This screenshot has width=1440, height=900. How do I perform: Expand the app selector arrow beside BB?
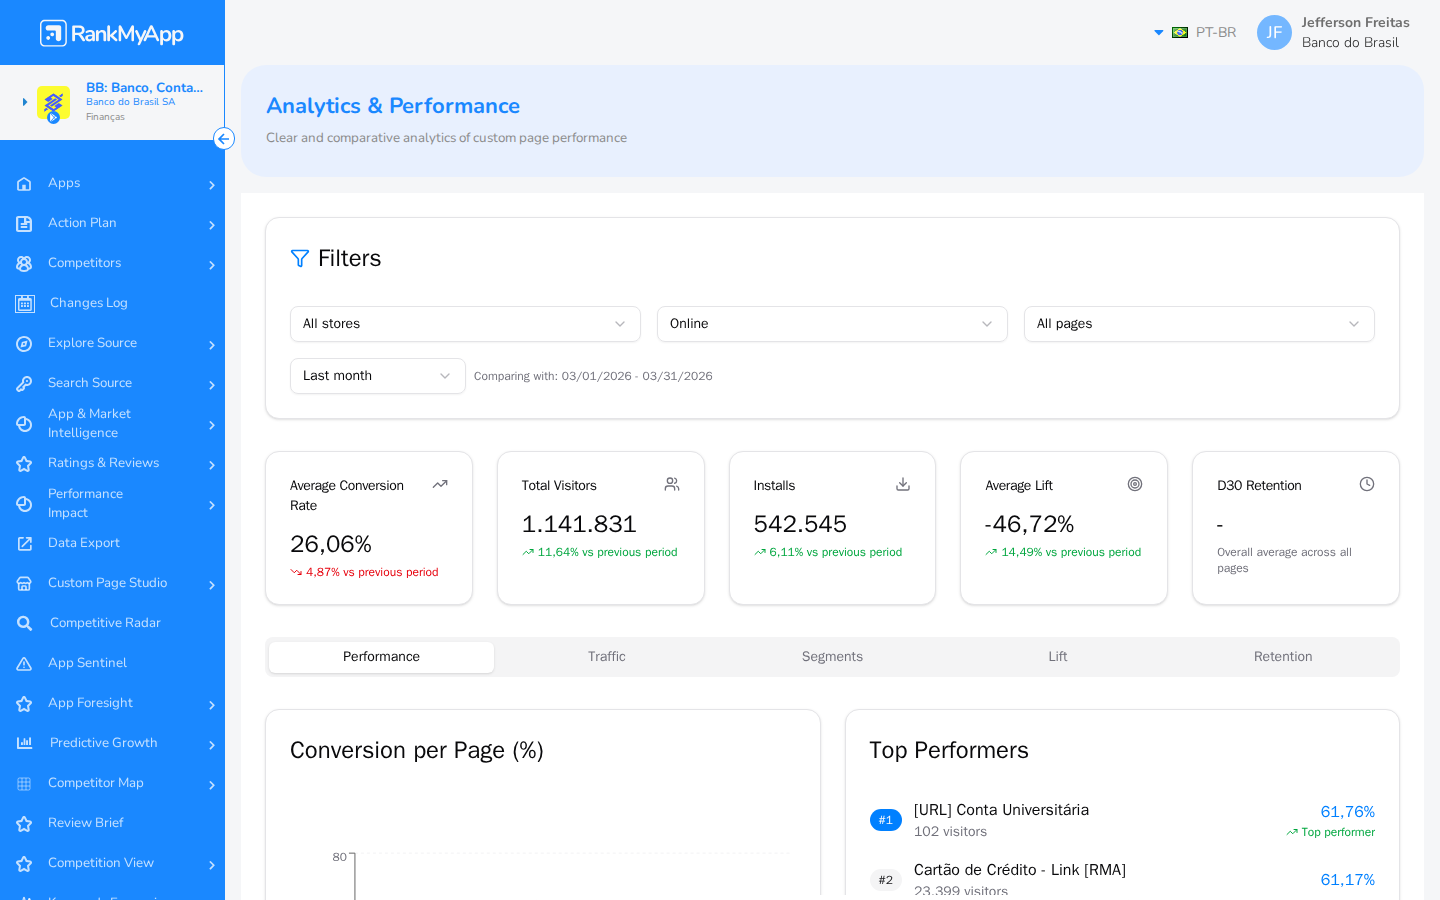point(25,102)
